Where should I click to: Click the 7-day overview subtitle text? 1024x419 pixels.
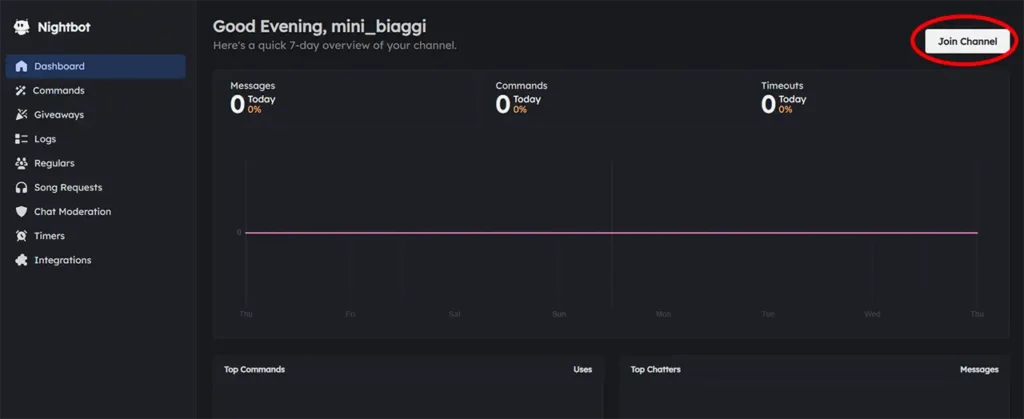click(x=335, y=46)
